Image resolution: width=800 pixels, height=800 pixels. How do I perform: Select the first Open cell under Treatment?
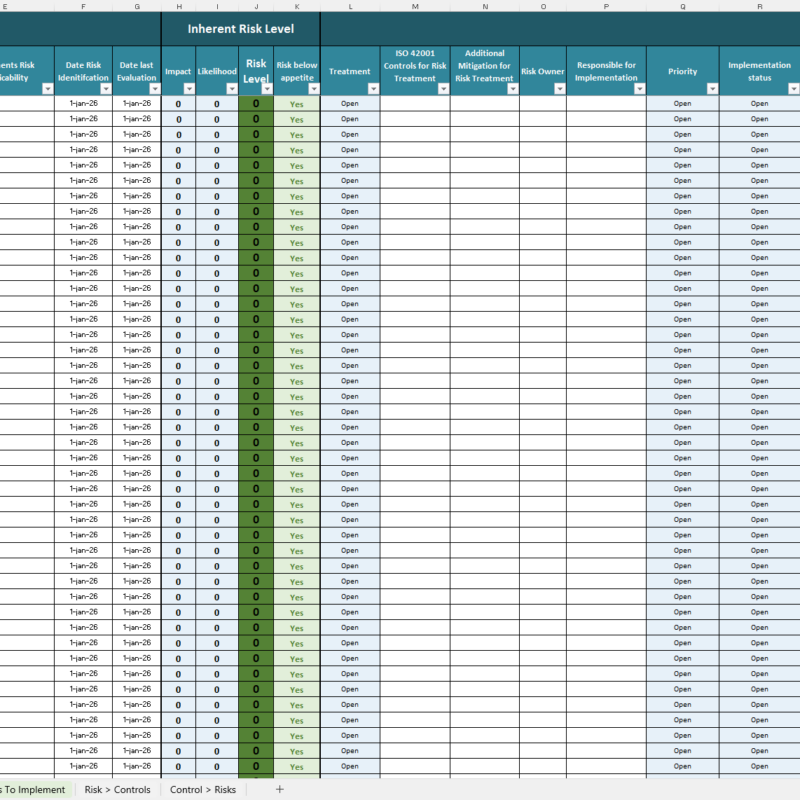[350, 103]
